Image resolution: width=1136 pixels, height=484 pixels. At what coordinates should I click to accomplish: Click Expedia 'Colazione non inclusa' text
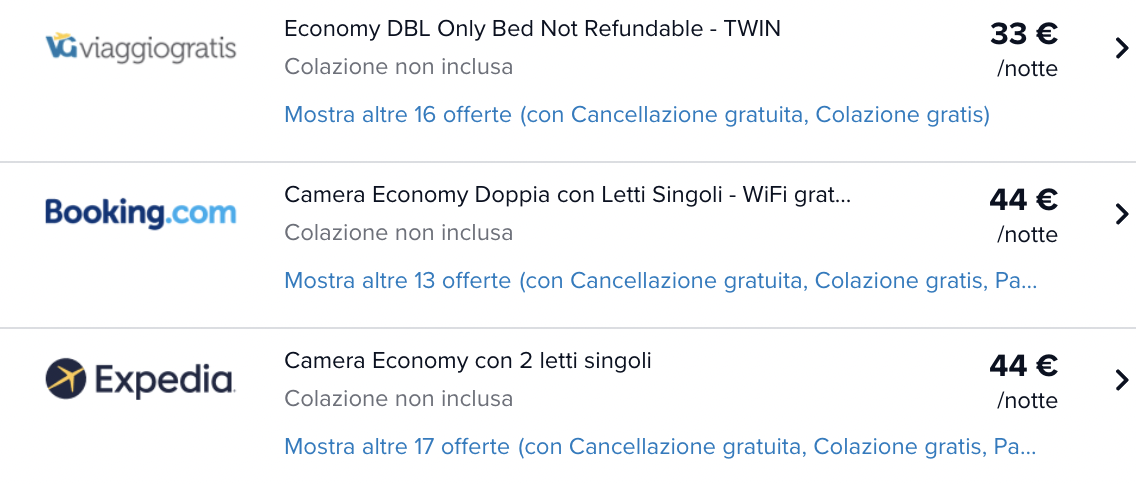click(398, 399)
